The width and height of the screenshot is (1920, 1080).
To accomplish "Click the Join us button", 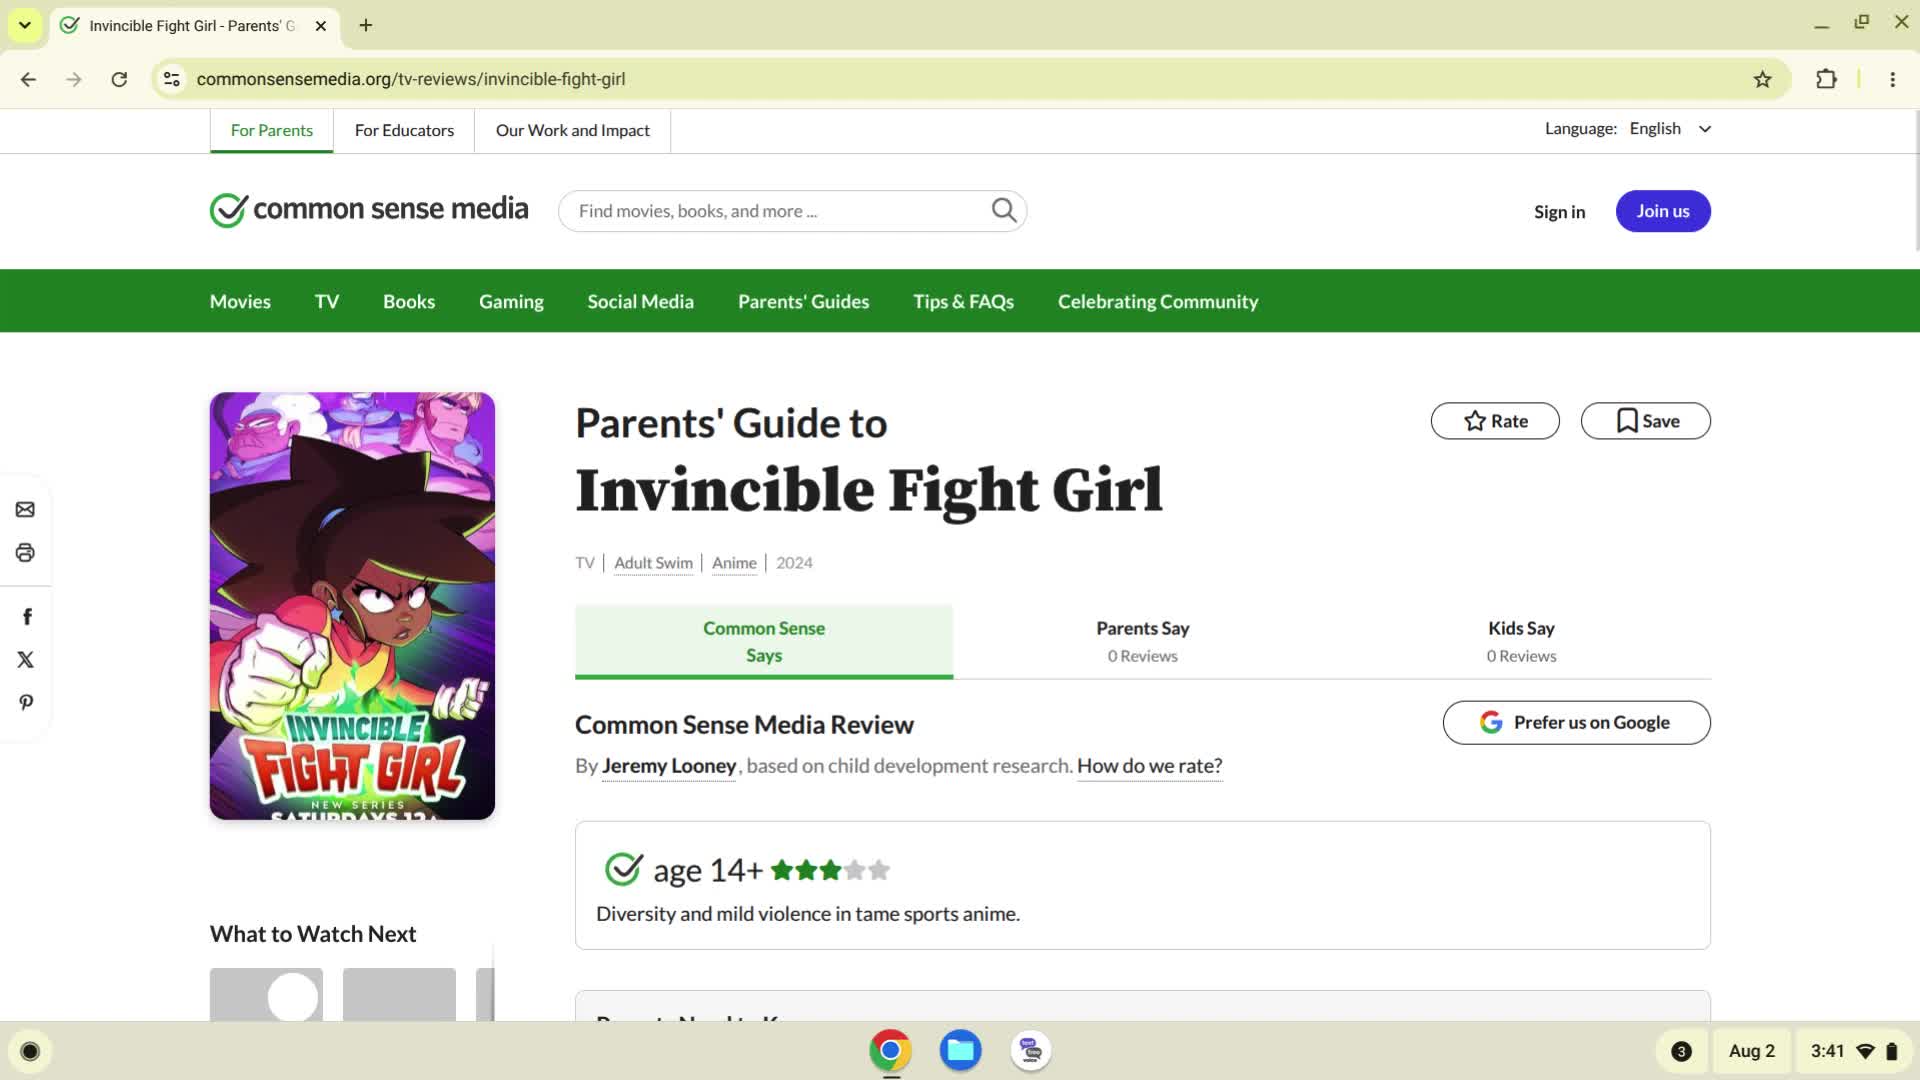I will 1663,211.
